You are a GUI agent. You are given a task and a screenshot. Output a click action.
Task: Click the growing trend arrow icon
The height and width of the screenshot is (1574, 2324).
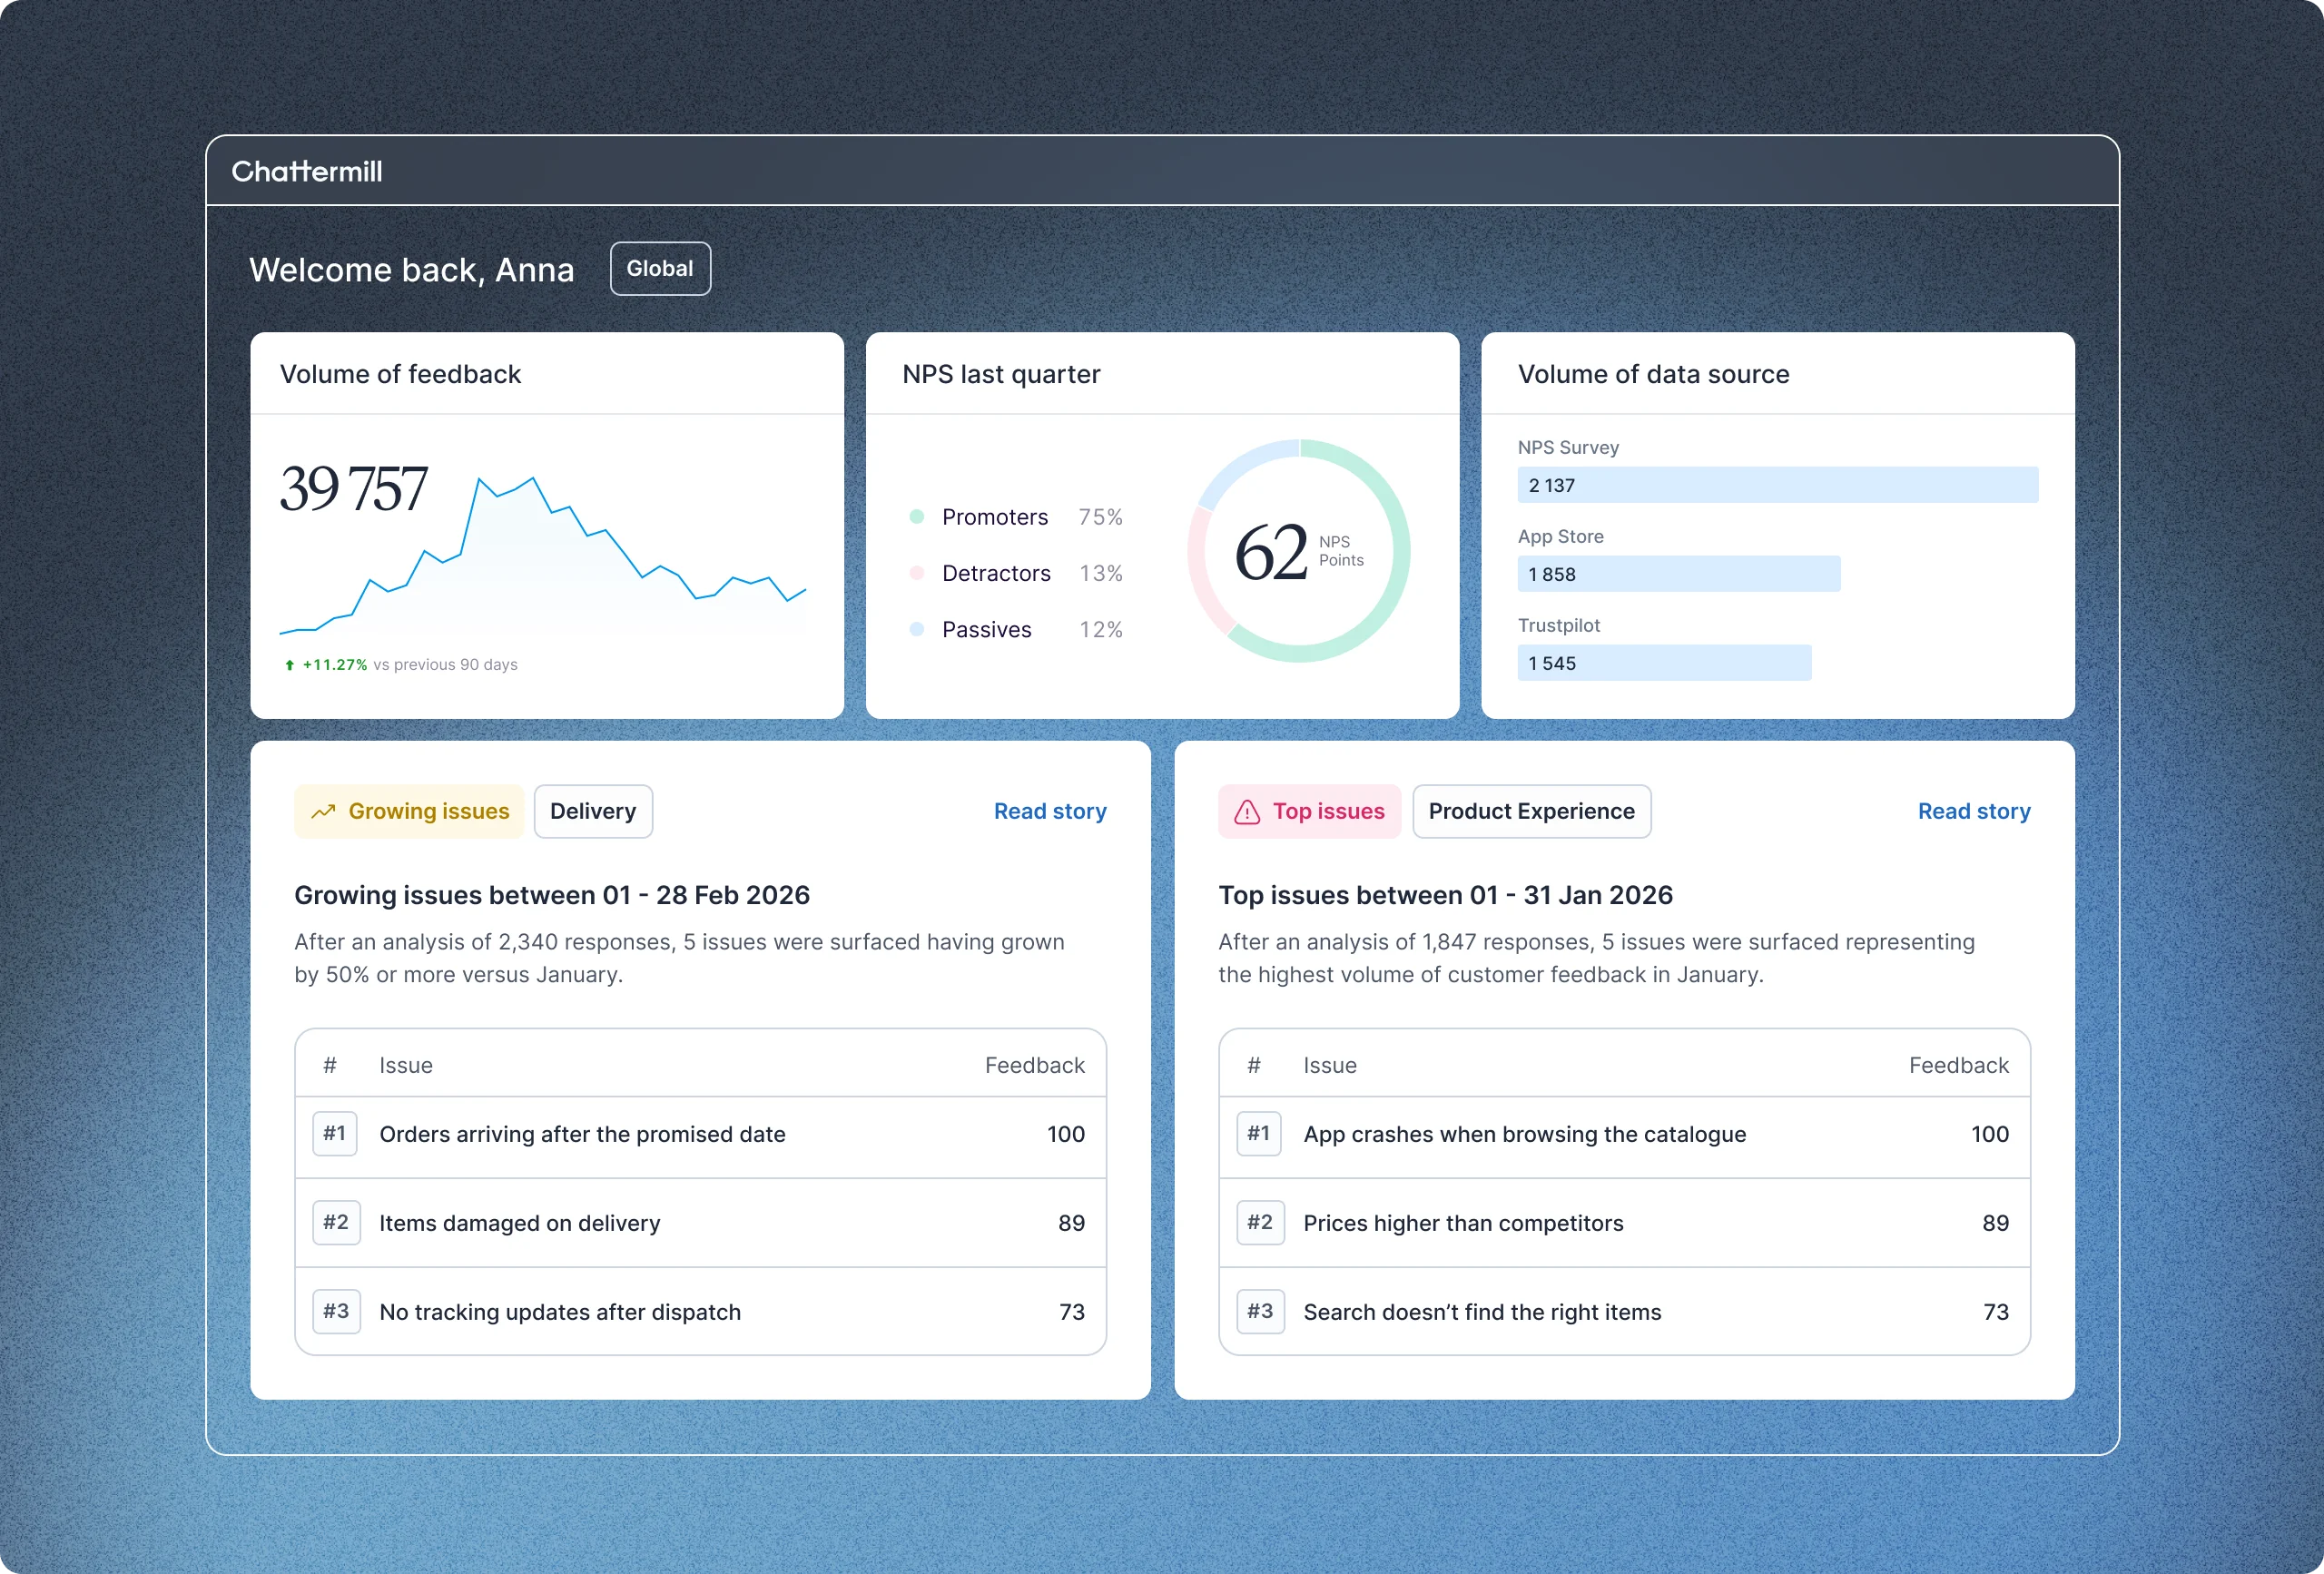[x=323, y=812]
